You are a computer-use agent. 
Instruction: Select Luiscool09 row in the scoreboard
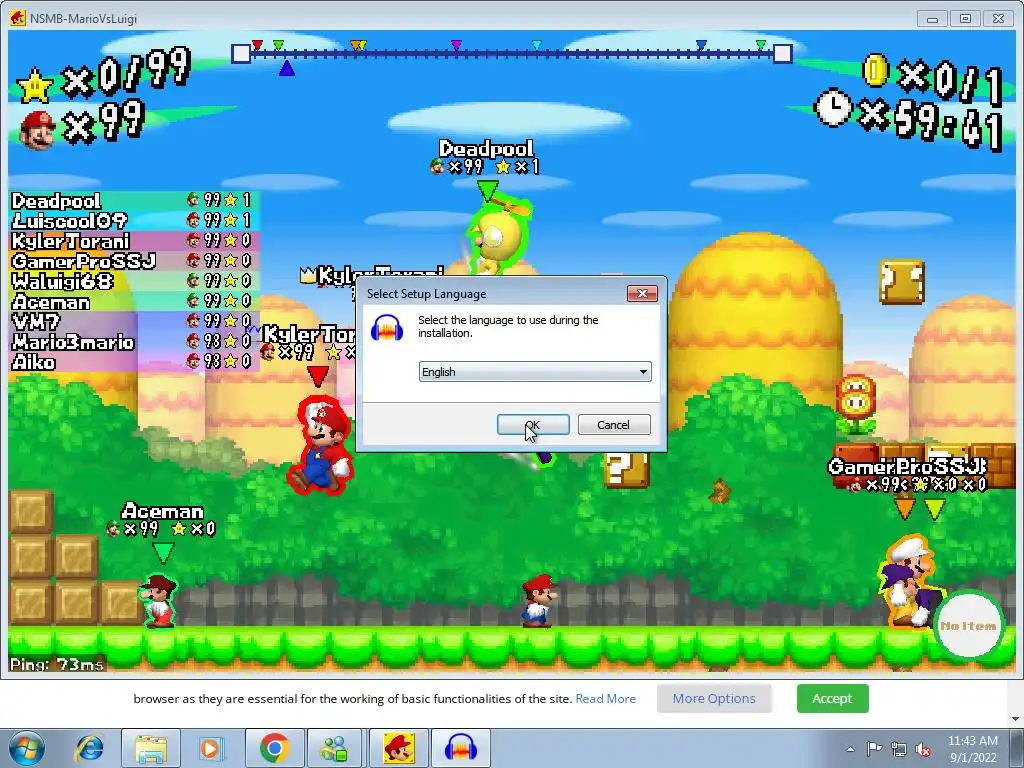click(x=135, y=221)
